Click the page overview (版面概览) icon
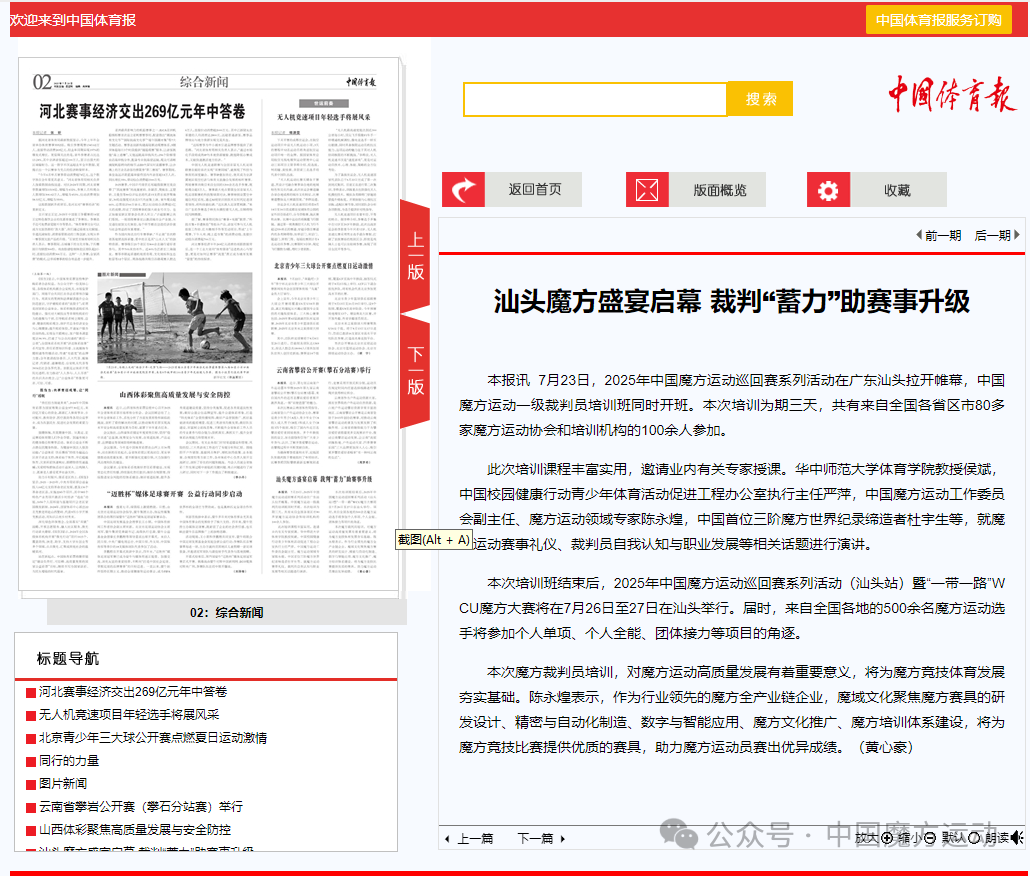This screenshot has height=876, width=1030. pos(647,190)
